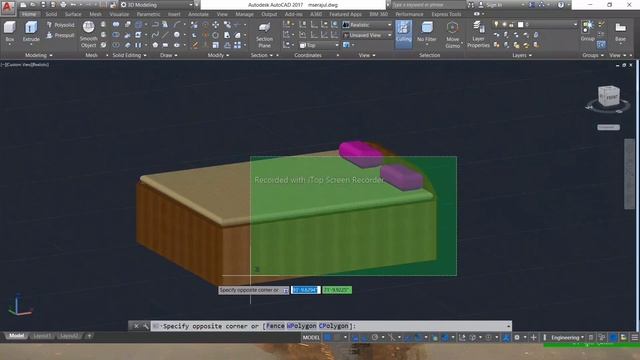Expand the Layers panel
The width and height of the screenshot is (640, 360).
(522, 55)
